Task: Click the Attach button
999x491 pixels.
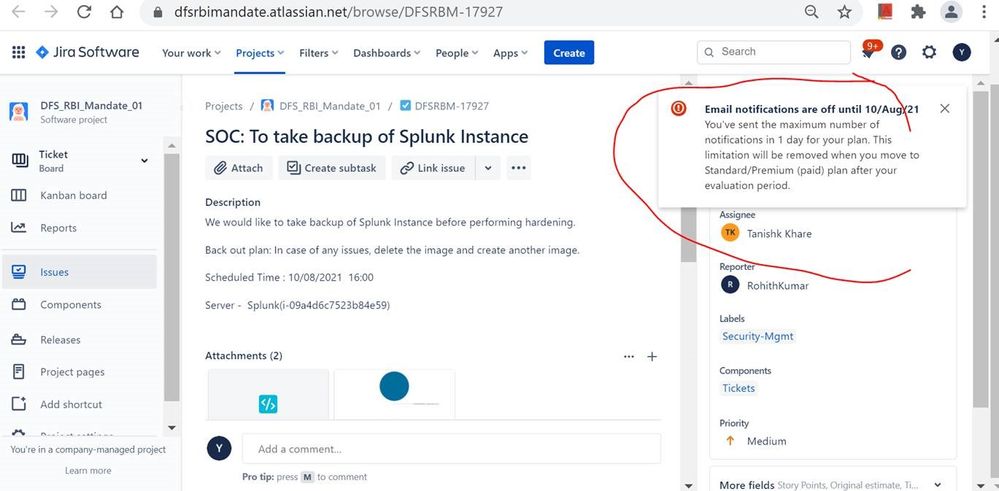Action: point(239,168)
